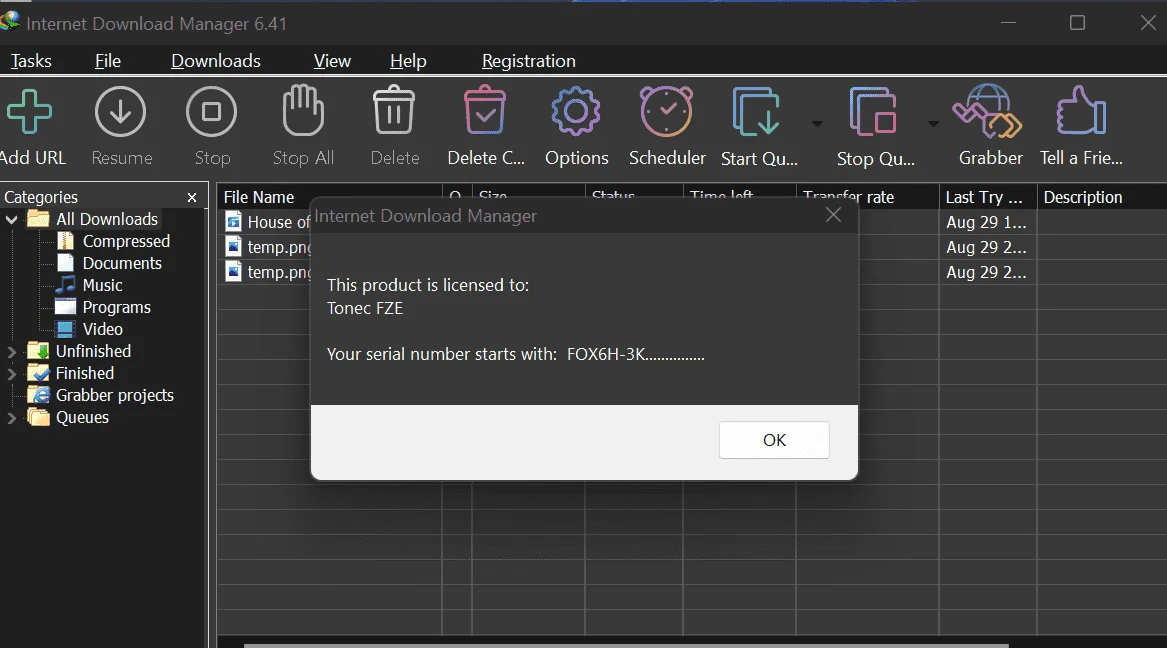Click the Video category icon
This screenshot has height=648, width=1167.
point(65,329)
